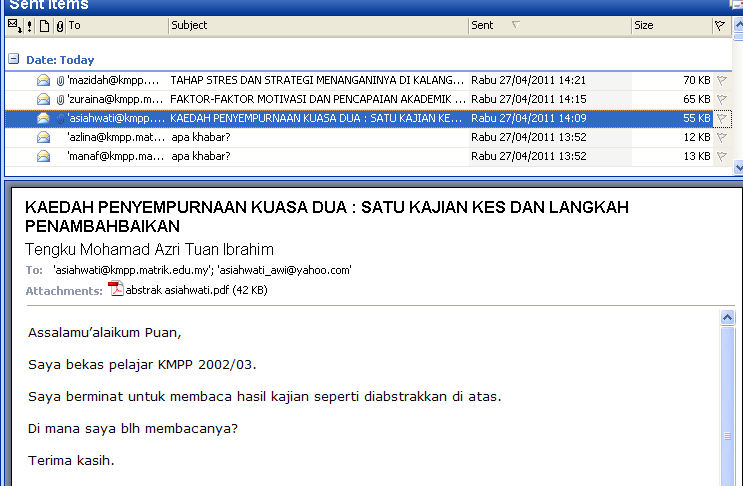743x486 pixels.
Task: Click the greeting 'Assalamu'alaikum Puan,'
Action: pyautogui.click(x=105, y=333)
